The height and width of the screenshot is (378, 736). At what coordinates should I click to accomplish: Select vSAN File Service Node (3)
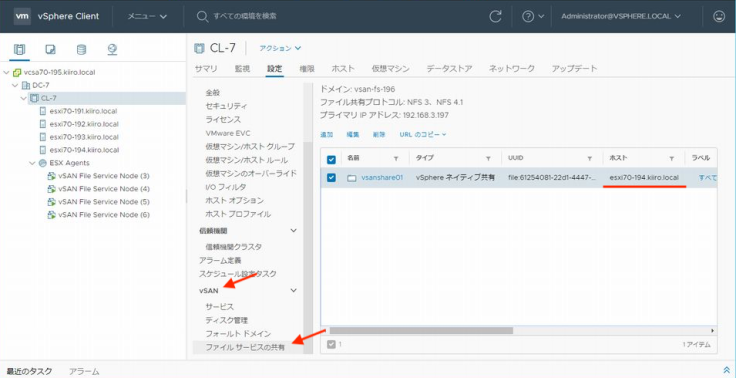click(x=104, y=176)
